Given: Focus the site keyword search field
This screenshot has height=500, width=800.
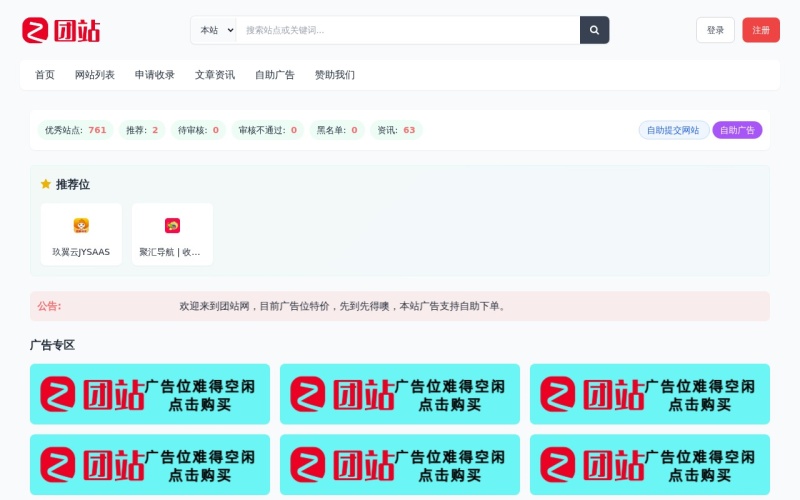Looking at the screenshot, I should tap(408, 30).
